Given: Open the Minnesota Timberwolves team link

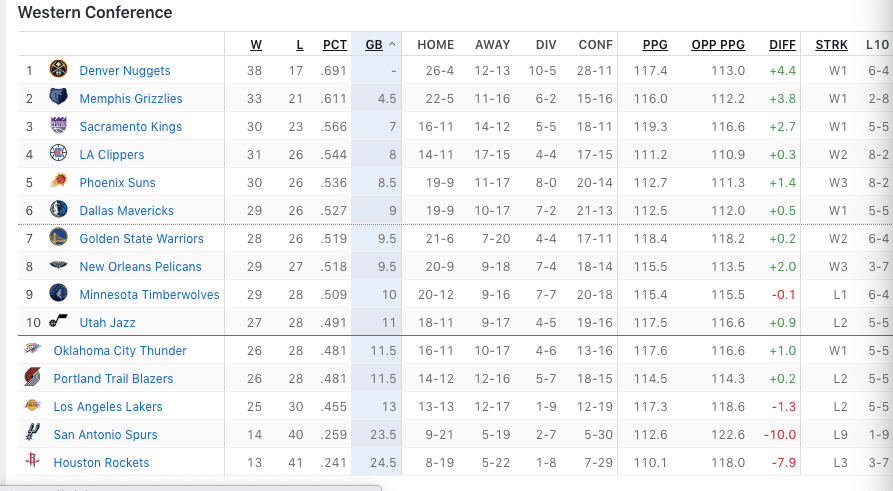Looking at the screenshot, I should [149, 294].
